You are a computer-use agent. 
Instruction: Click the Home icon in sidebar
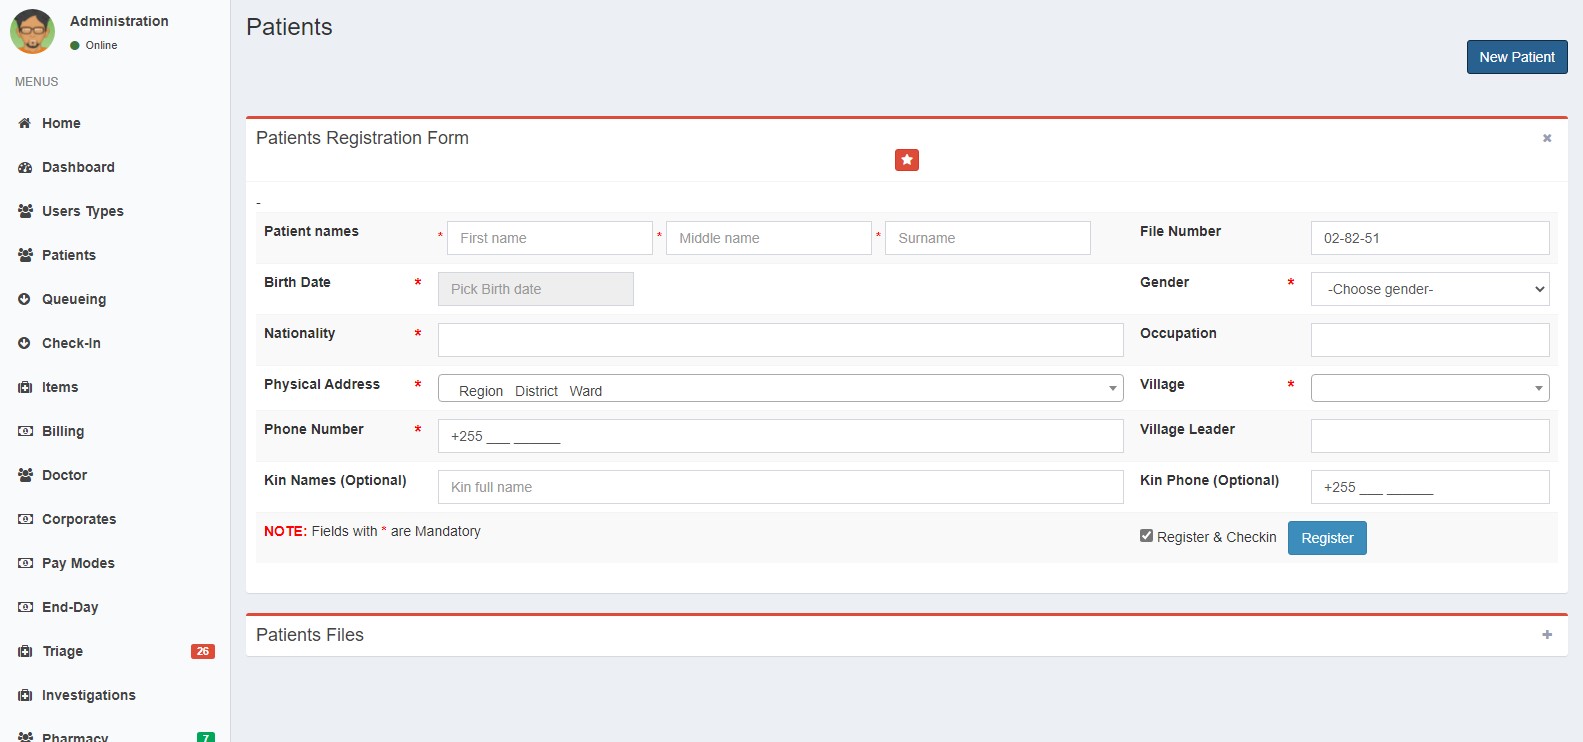pos(25,123)
